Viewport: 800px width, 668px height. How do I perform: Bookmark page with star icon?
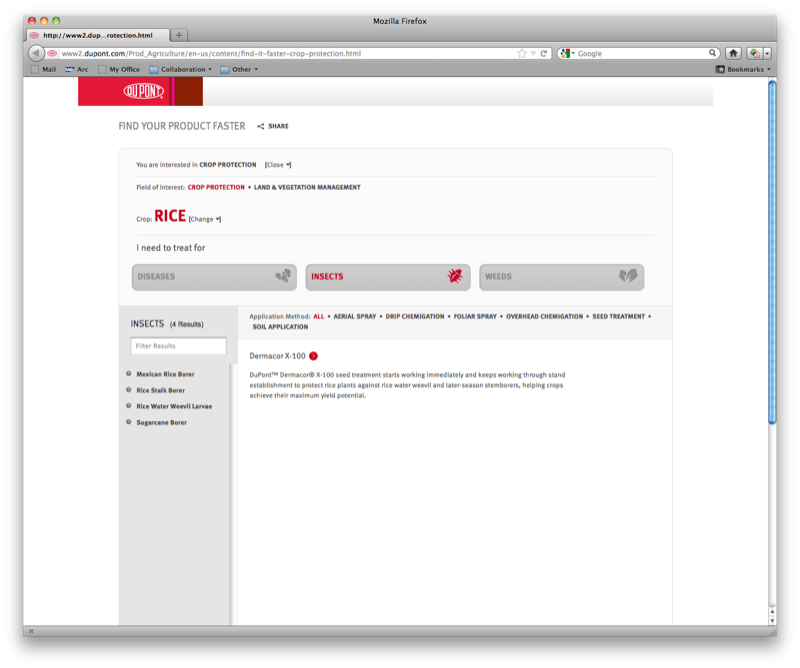[521, 54]
